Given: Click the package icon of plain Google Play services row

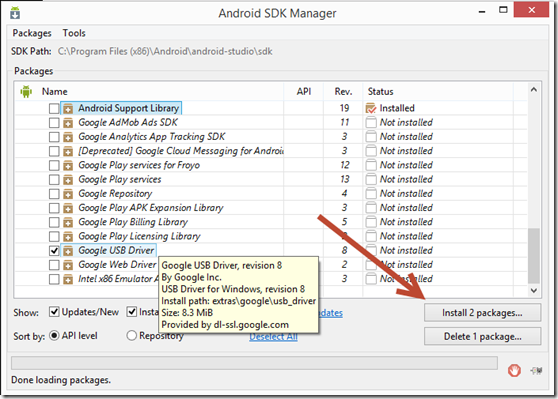Looking at the screenshot, I should pos(68,179).
